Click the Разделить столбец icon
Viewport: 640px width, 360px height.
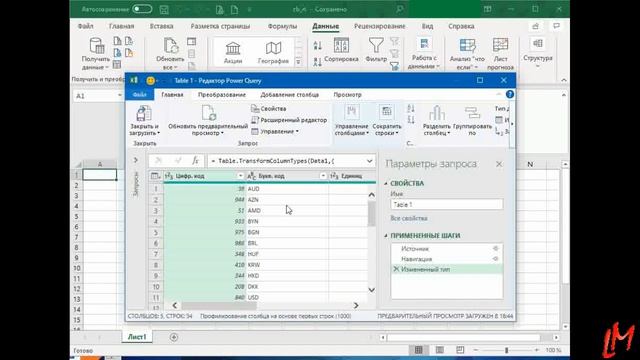coord(437,113)
